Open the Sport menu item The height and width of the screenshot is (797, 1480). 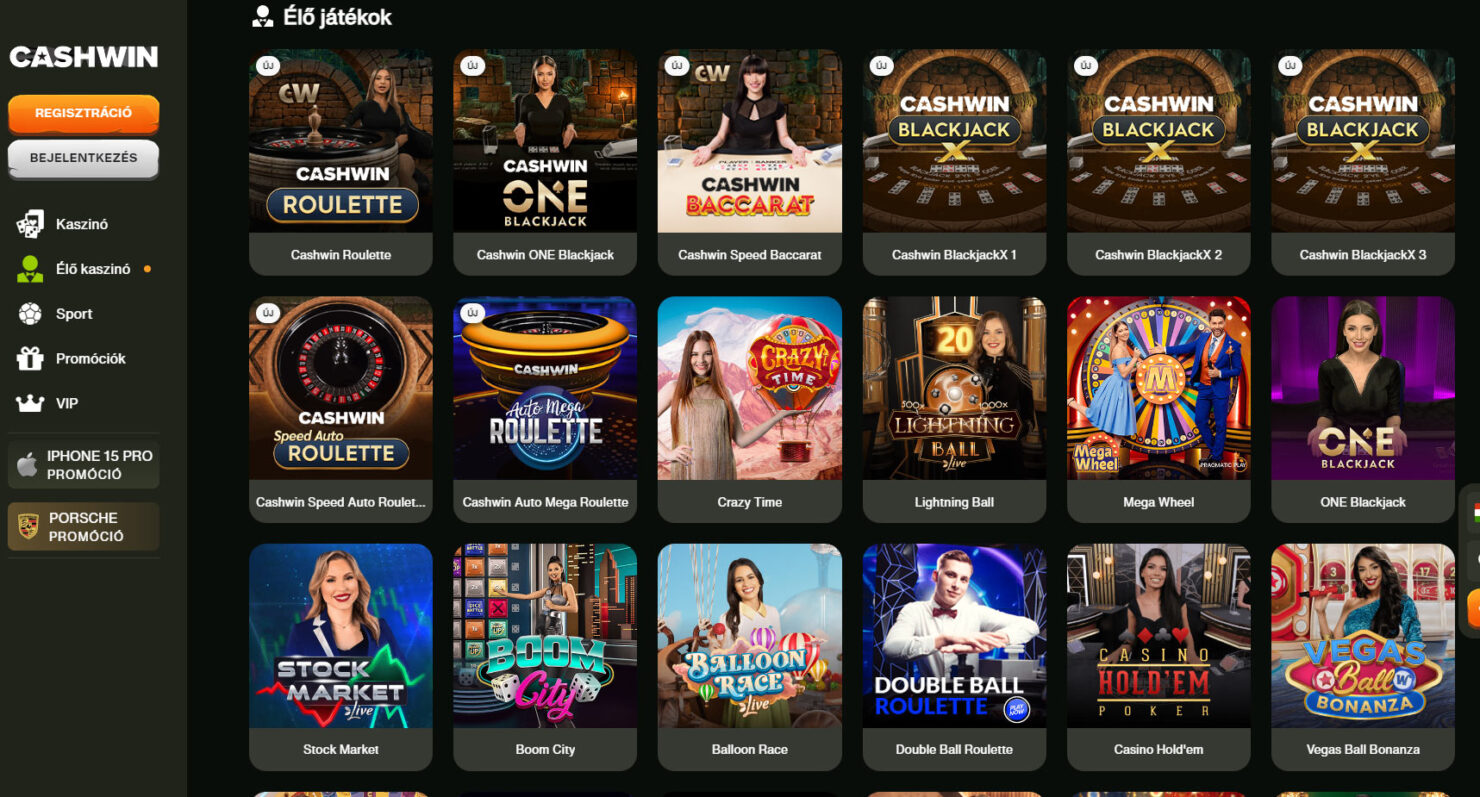[x=74, y=314]
